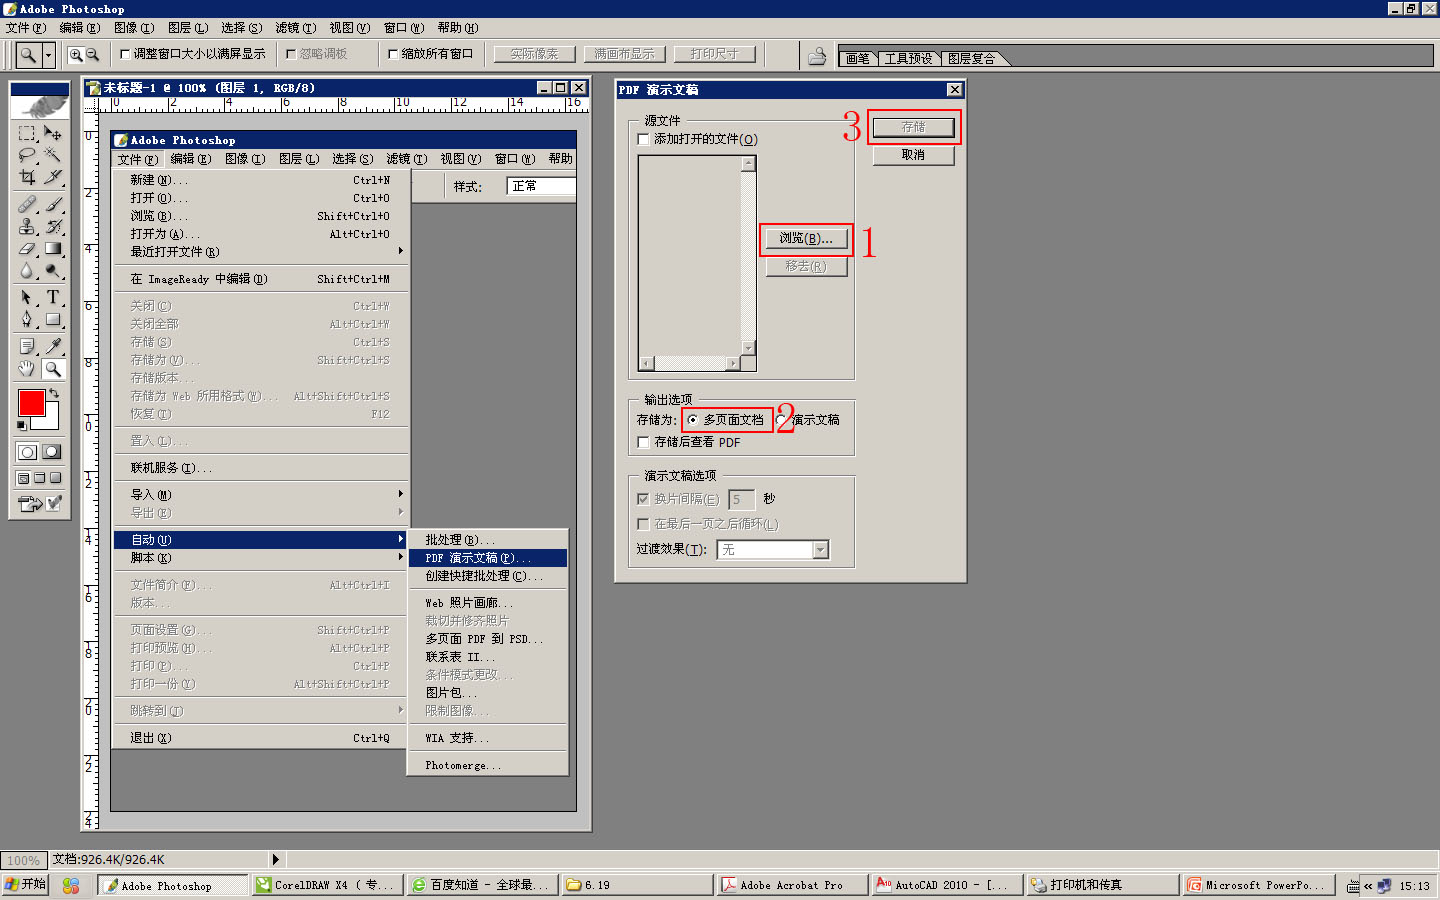Click 打印尺寸 button in options bar

(x=714, y=54)
